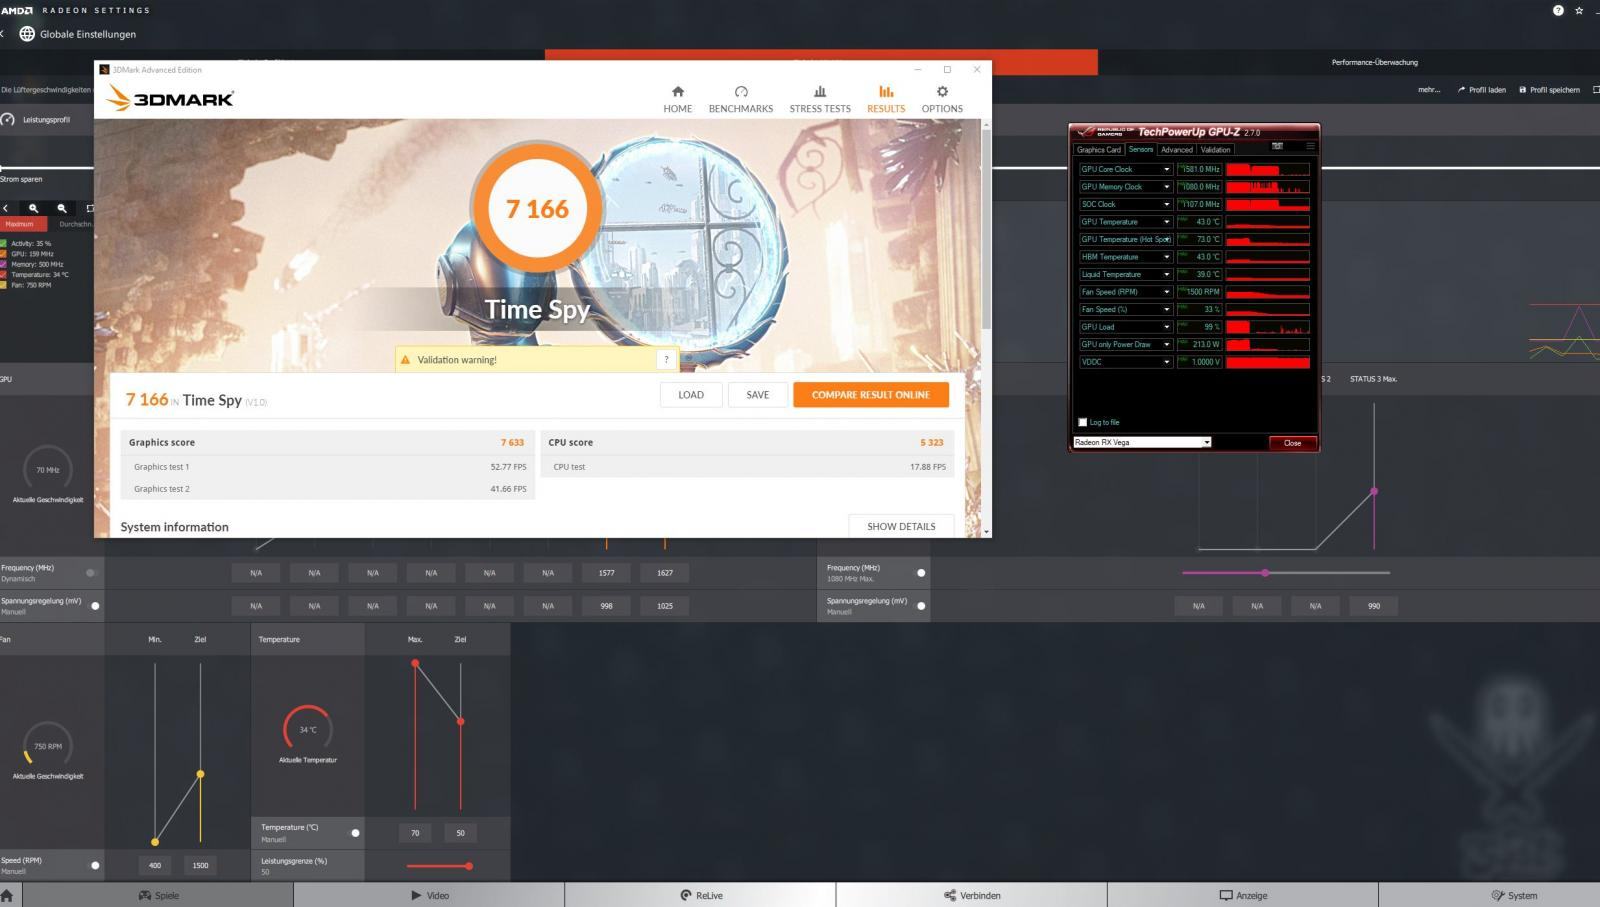Viewport: 1600px width, 907px height.
Task: Toggle the Activity graph checkbox
Action: coord(4,243)
